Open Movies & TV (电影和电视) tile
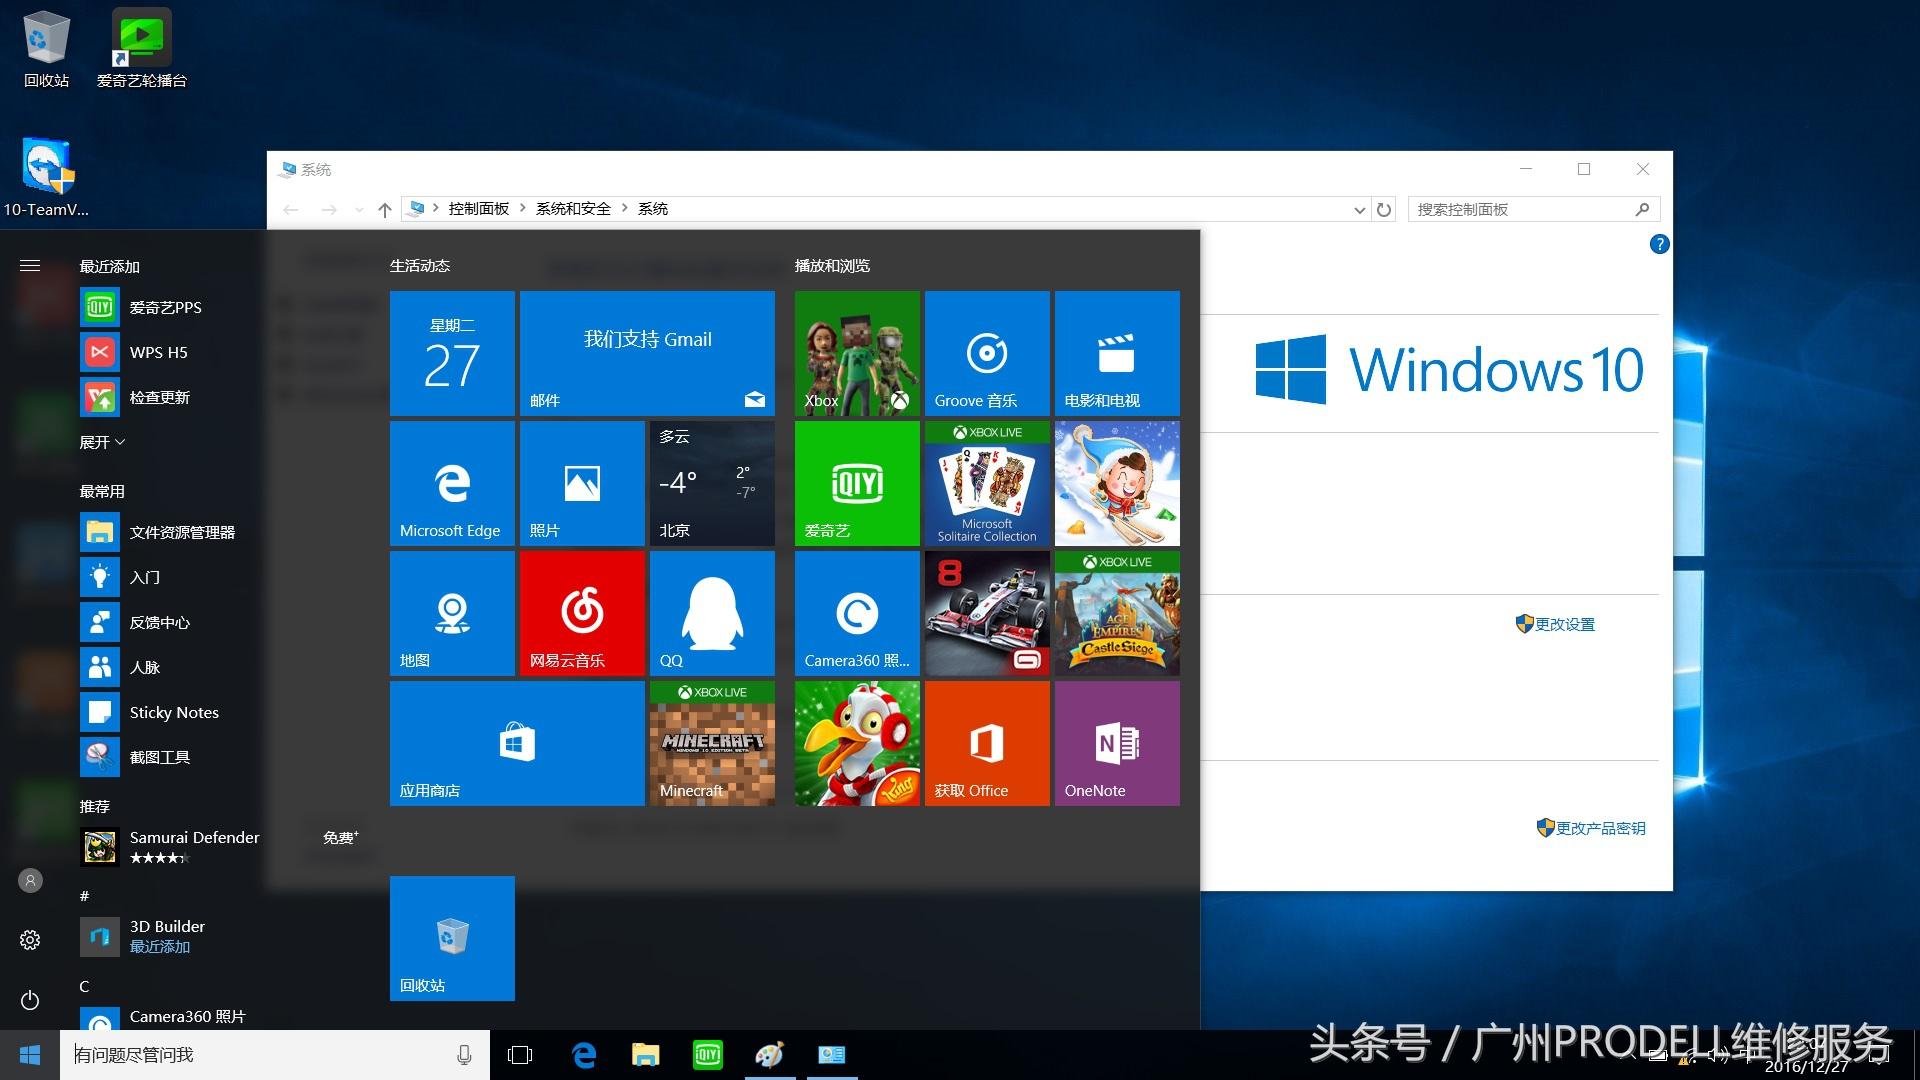 (x=1117, y=353)
